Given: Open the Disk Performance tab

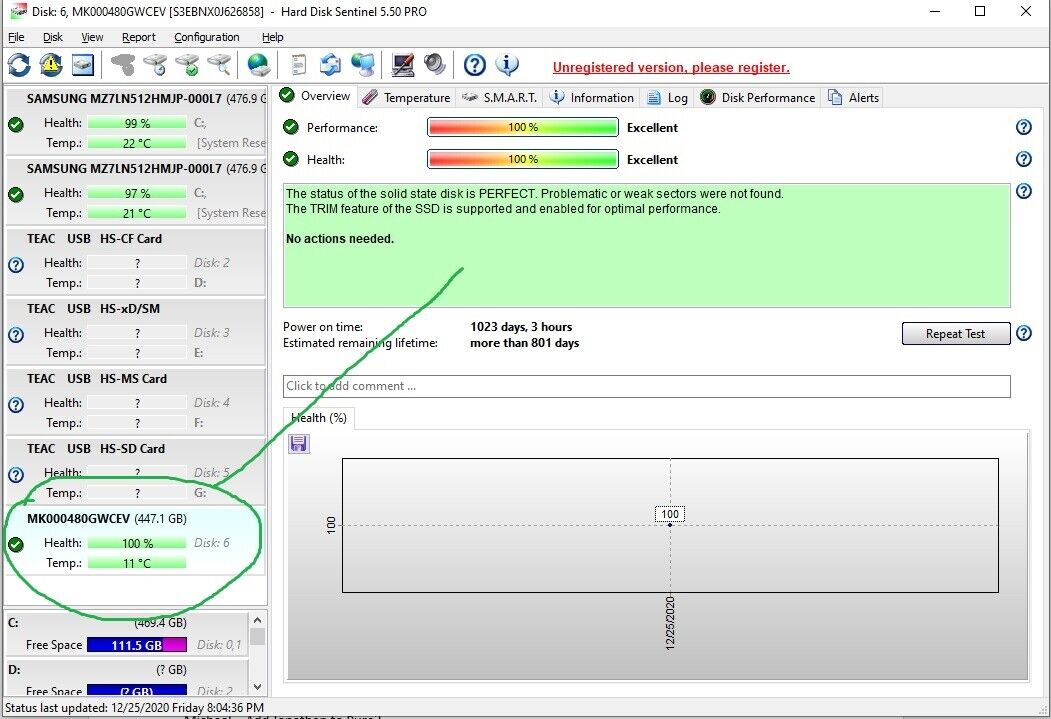Looking at the screenshot, I should [758, 97].
